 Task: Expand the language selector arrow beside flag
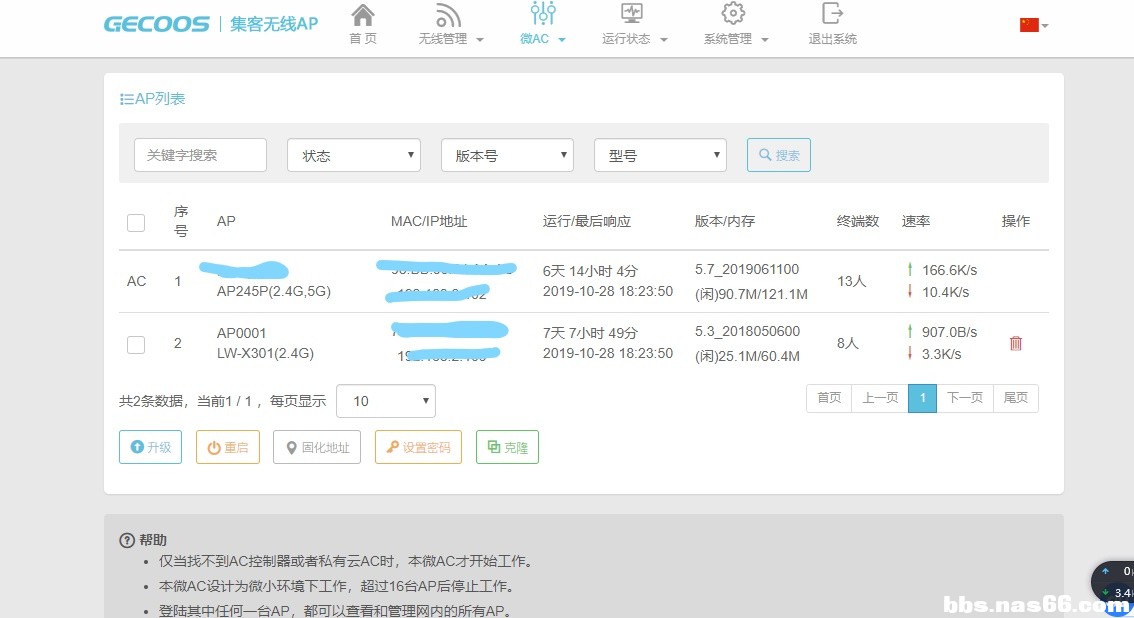(x=1045, y=26)
